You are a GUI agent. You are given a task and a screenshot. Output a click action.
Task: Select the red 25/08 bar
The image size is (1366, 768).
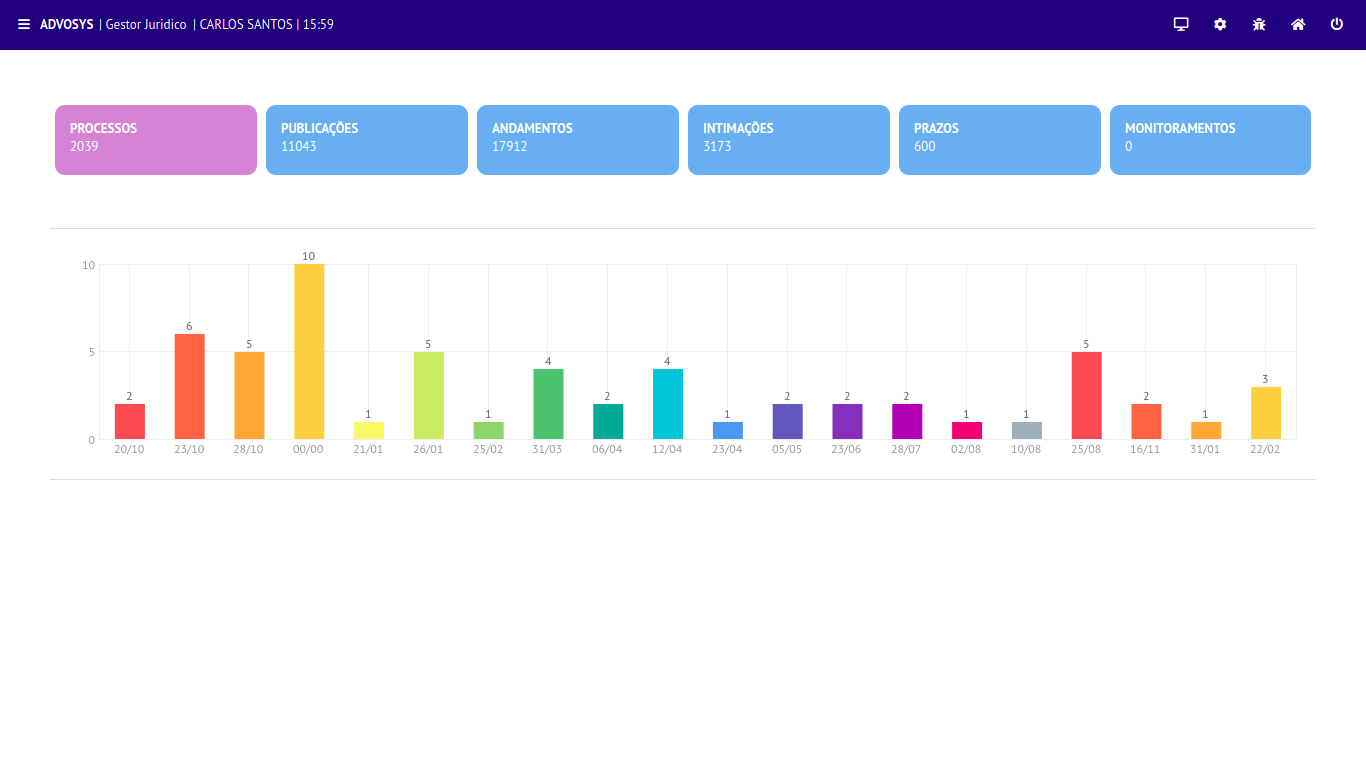1086,395
